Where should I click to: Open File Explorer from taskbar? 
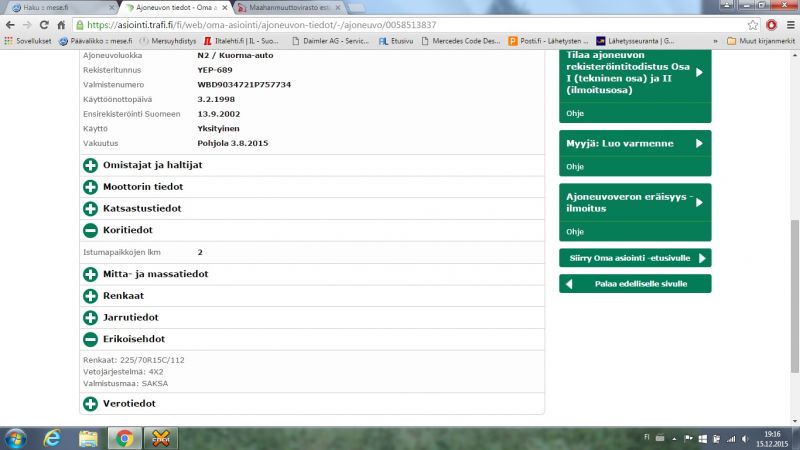[x=88, y=439]
